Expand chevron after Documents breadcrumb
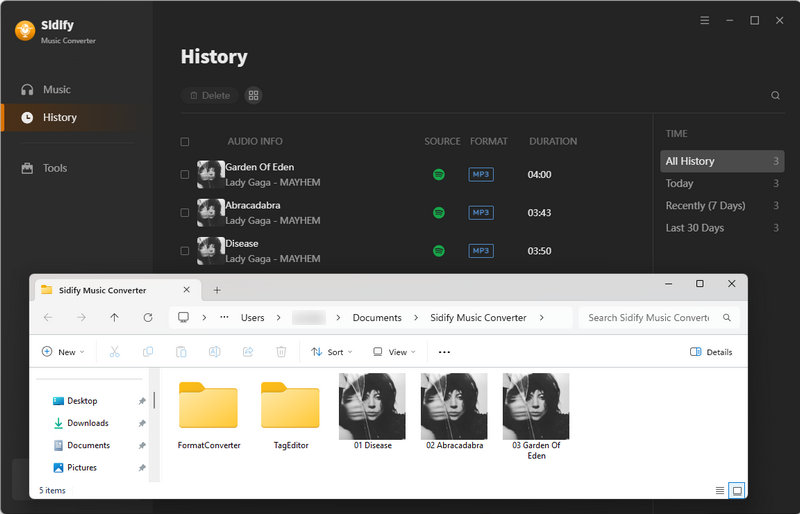Screen dimensions: 800x514 point(416,317)
